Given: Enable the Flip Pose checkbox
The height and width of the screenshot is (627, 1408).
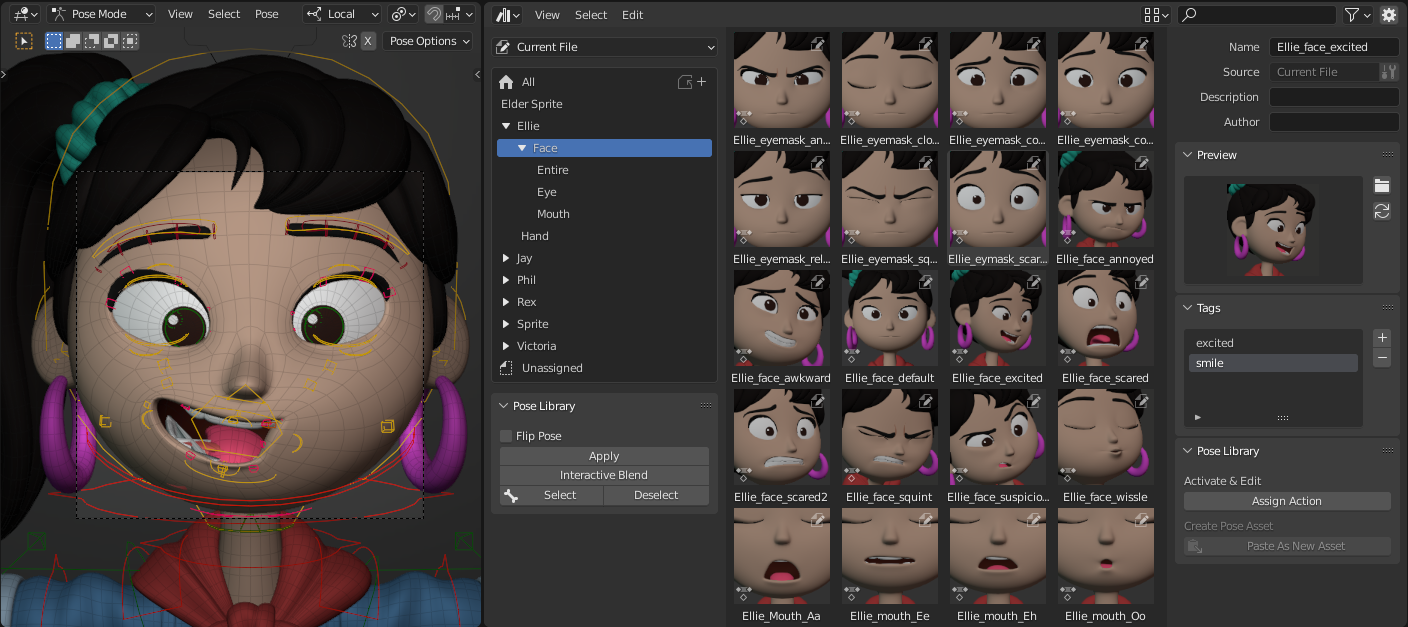Looking at the screenshot, I should click(x=505, y=436).
